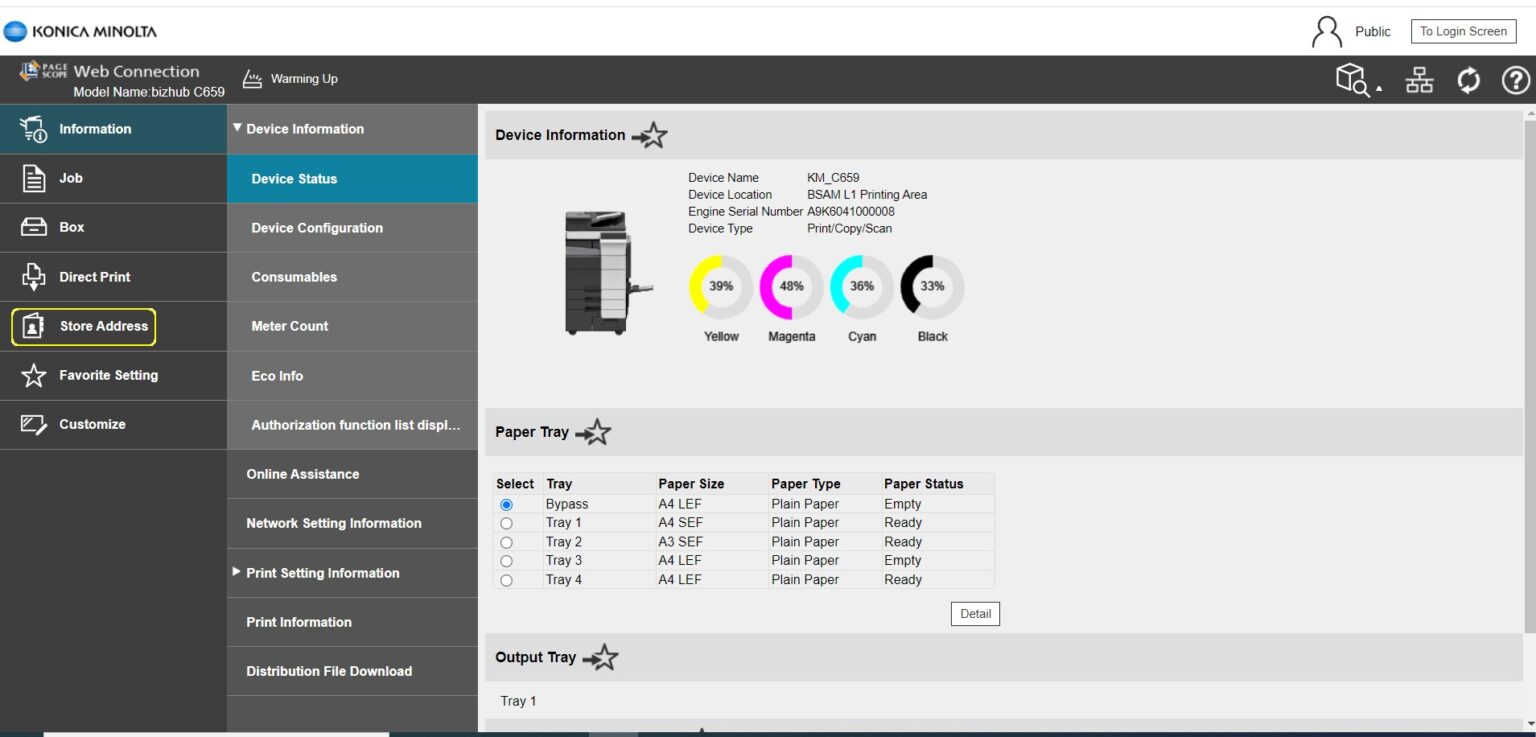
Task: Click the To Login Screen button
Action: 1463,31
